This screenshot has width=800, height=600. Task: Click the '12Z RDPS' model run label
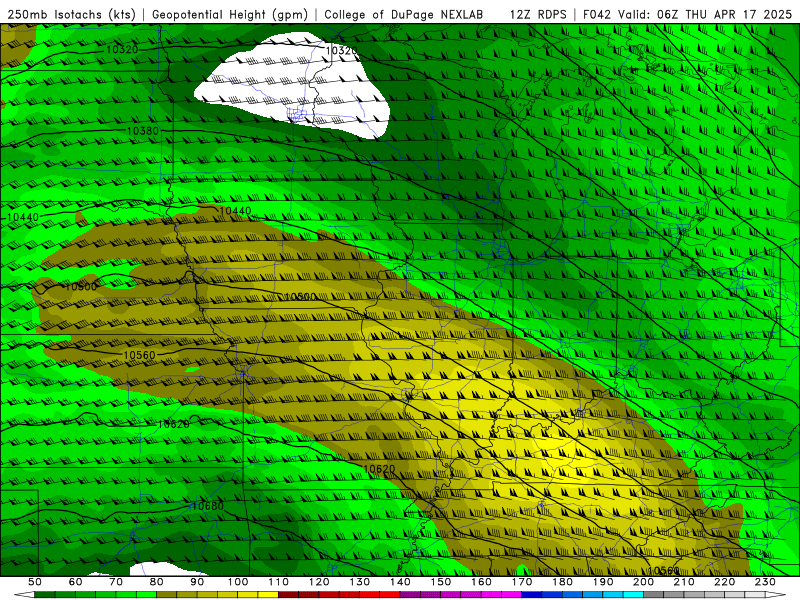538,15
